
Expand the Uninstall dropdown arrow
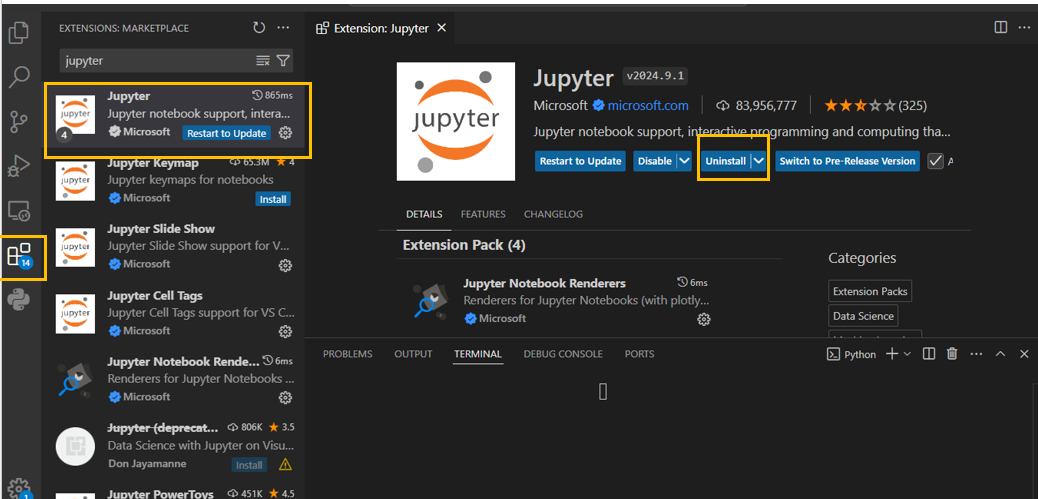pyautogui.click(x=759, y=161)
